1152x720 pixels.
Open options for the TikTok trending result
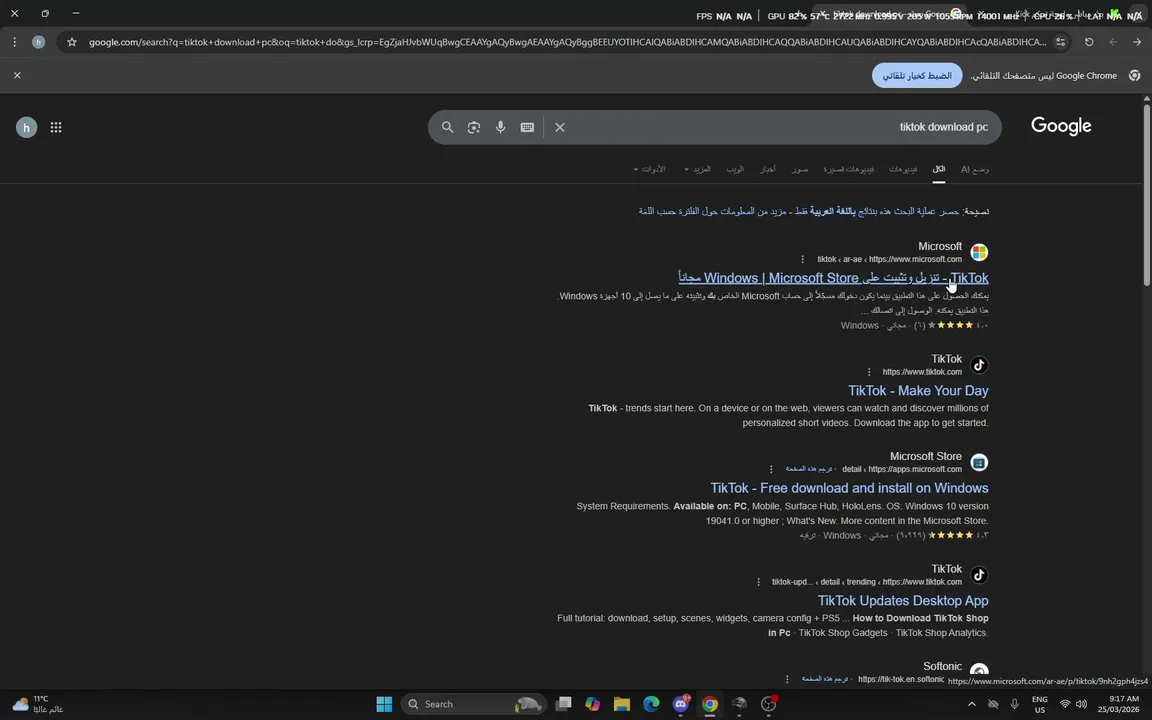(758, 582)
